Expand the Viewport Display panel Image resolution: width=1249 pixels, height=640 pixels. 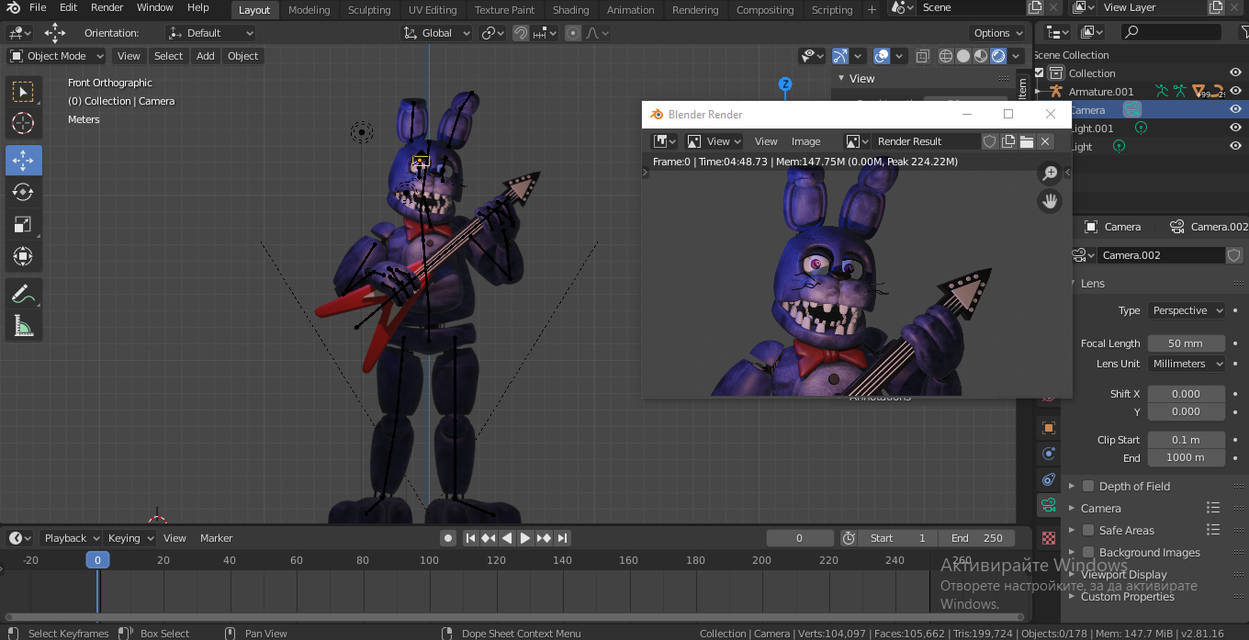(1124, 574)
